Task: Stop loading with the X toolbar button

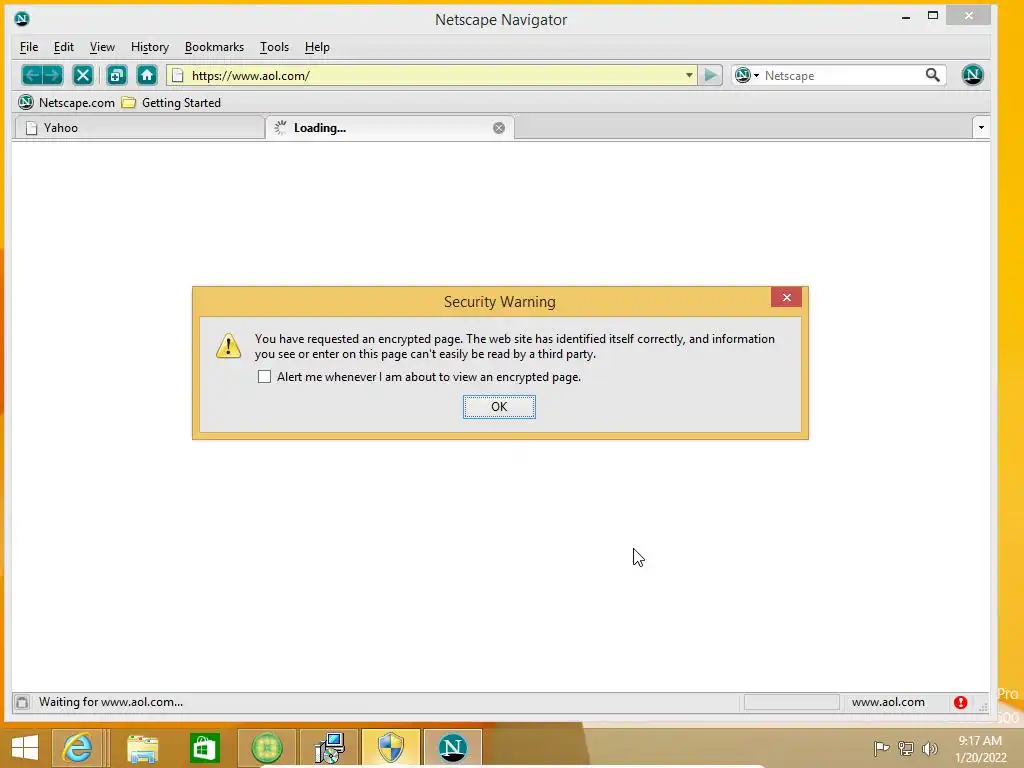Action: (83, 75)
